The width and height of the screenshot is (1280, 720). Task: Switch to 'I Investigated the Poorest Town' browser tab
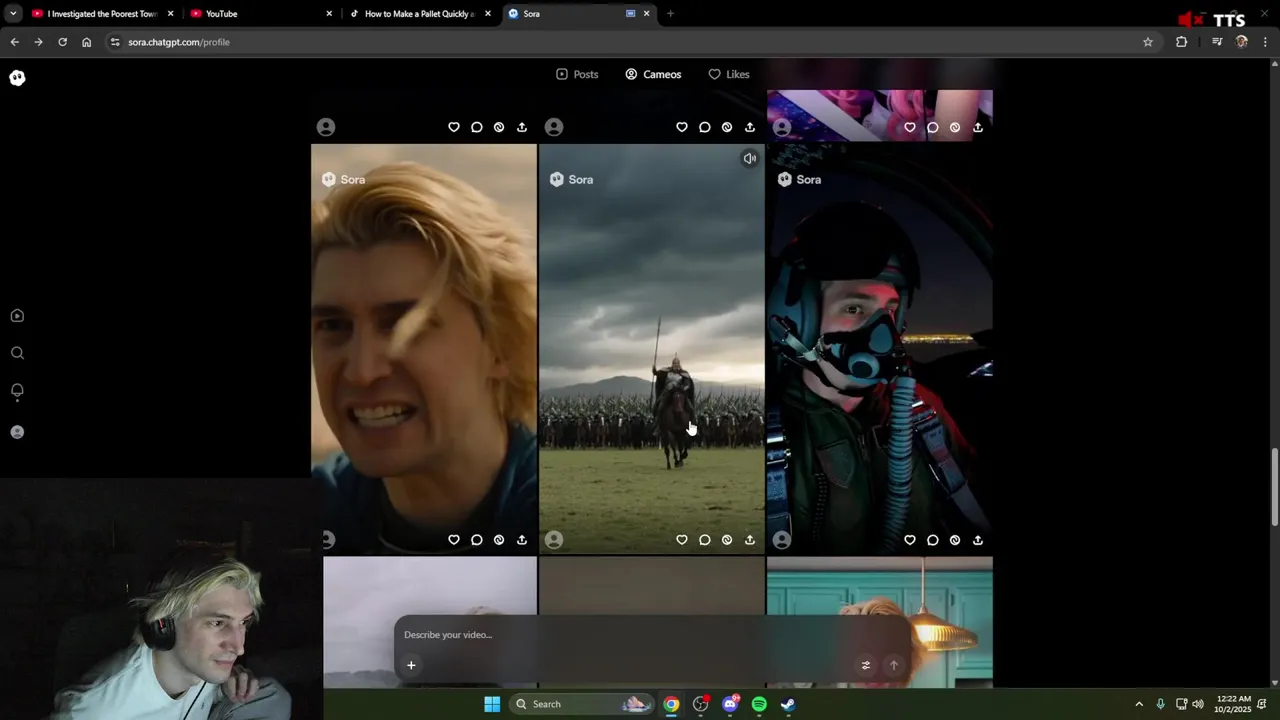[103, 14]
